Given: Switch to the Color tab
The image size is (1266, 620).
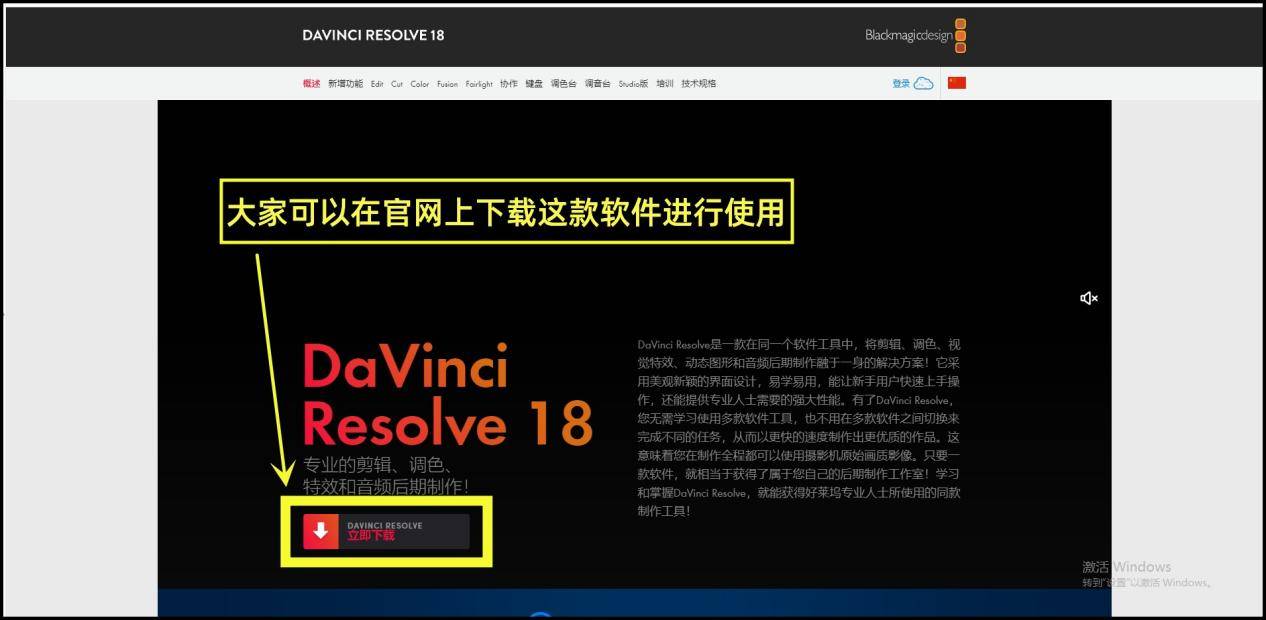Looking at the screenshot, I should click(420, 84).
